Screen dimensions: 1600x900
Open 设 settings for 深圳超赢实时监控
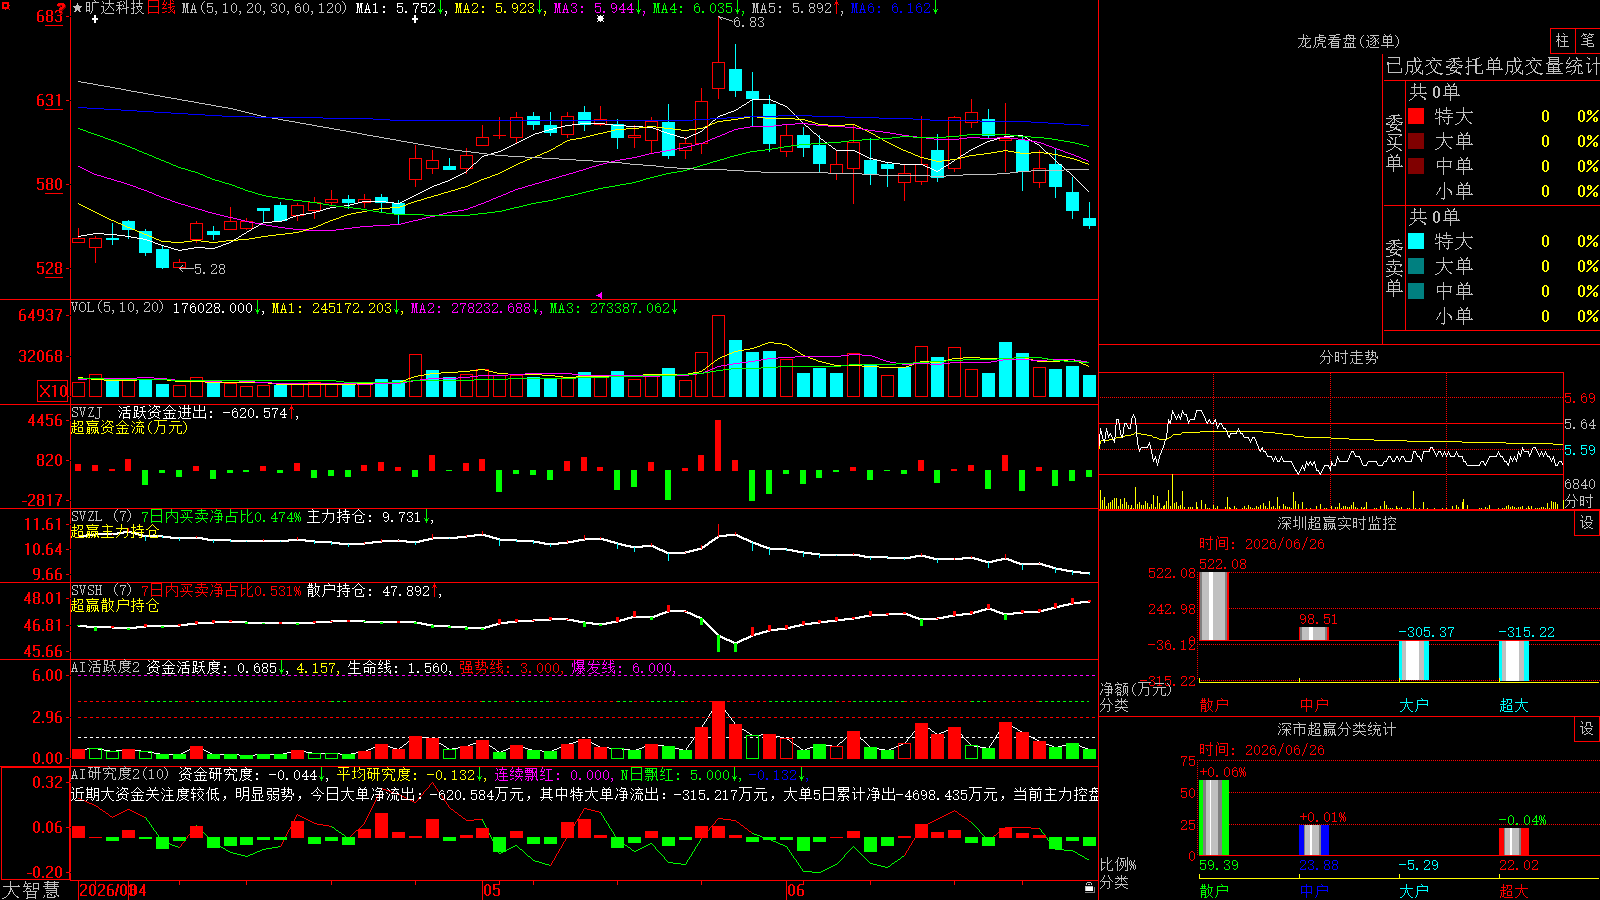(x=1587, y=523)
